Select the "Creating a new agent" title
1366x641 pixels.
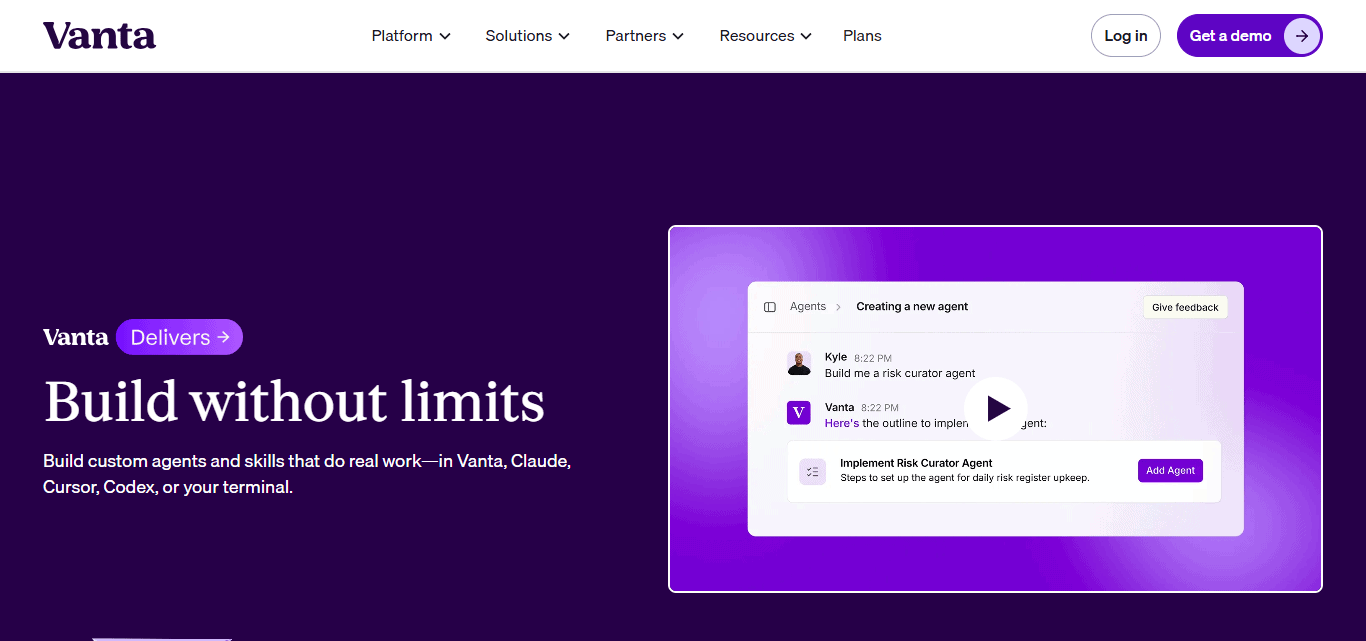point(912,307)
